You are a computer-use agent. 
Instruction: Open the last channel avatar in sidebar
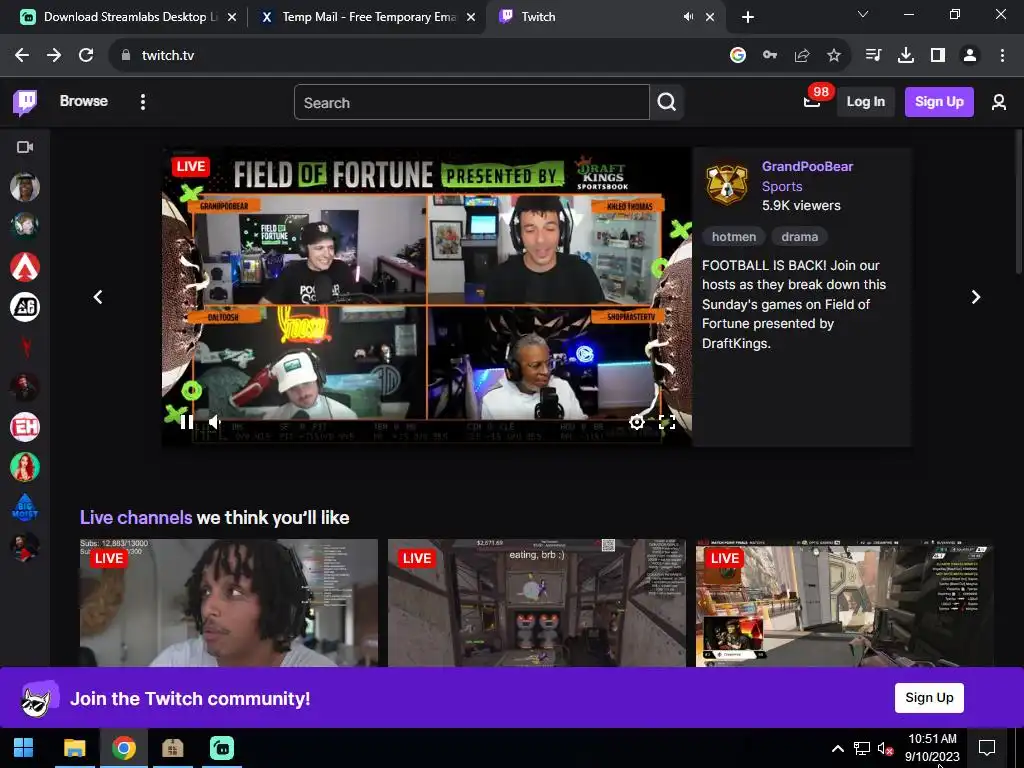click(x=25, y=547)
